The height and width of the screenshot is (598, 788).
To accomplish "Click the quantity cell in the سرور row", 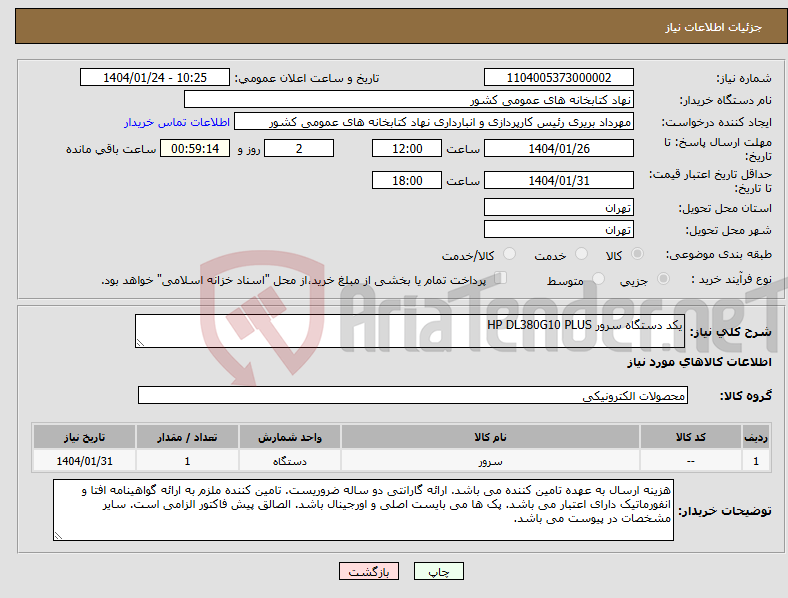I will pyautogui.click(x=187, y=461).
